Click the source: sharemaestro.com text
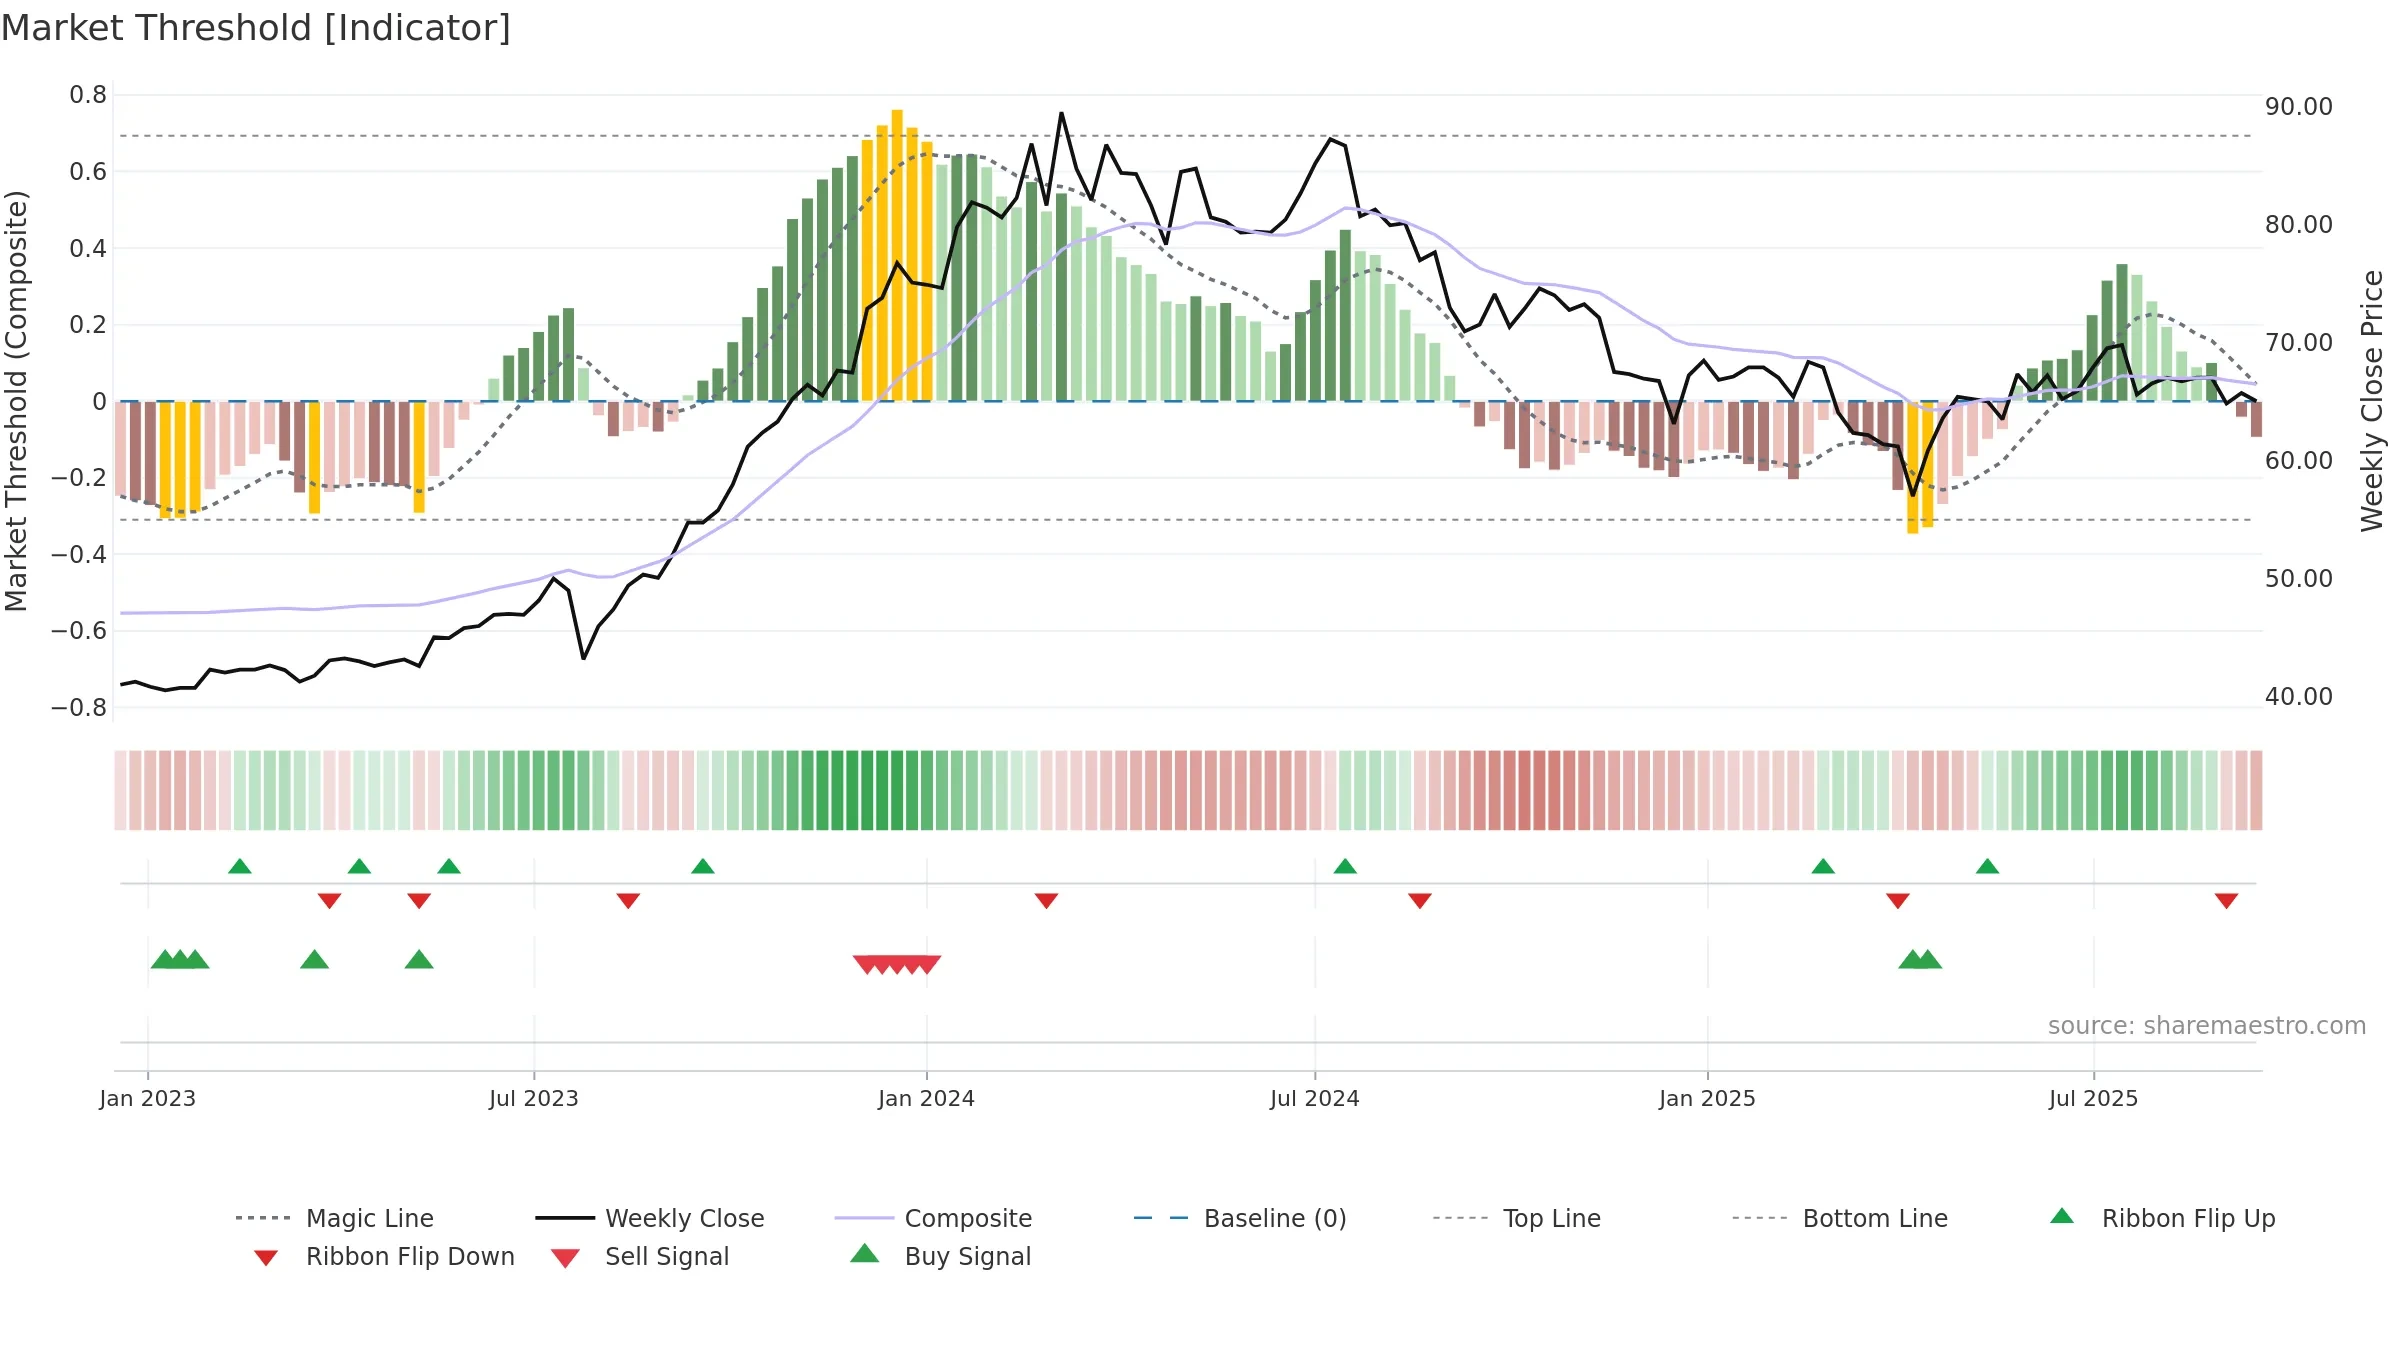Image resolution: width=2400 pixels, height=1350 pixels. coord(2207,1026)
